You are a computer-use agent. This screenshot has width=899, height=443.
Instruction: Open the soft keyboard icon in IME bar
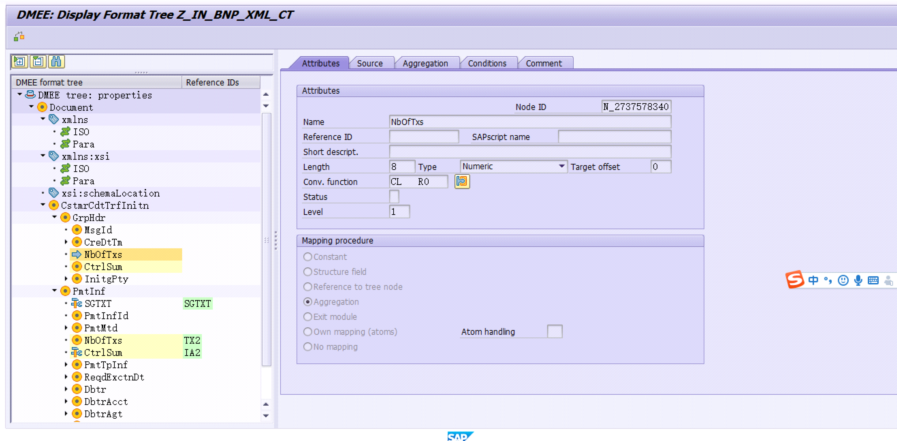click(873, 280)
